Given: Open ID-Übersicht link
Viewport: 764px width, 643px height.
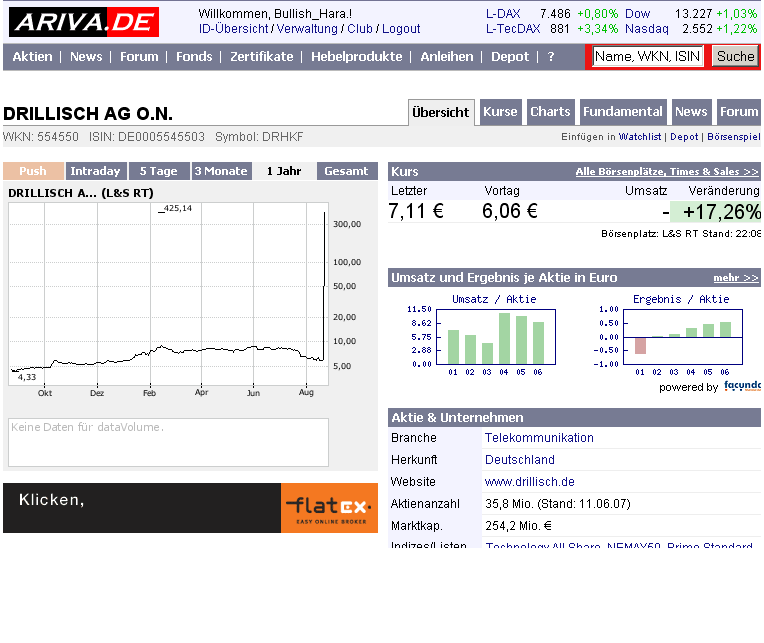Looking at the screenshot, I should click(233, 29).
